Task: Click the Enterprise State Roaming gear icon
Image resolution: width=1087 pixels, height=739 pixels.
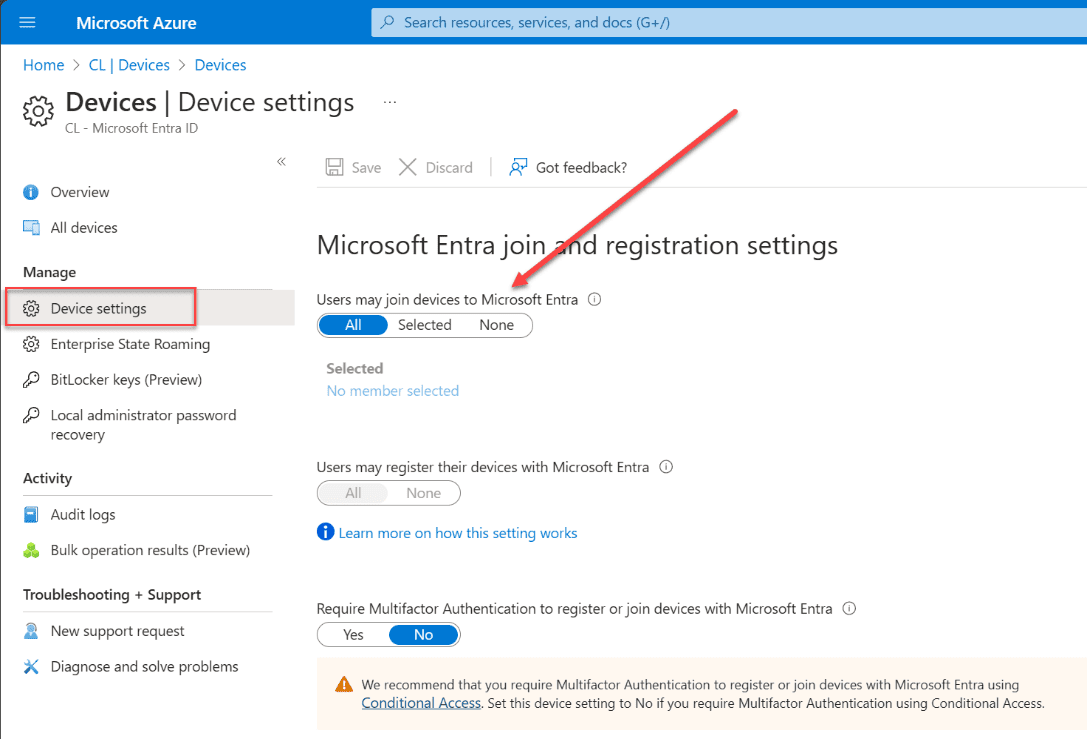Action: 31,344
